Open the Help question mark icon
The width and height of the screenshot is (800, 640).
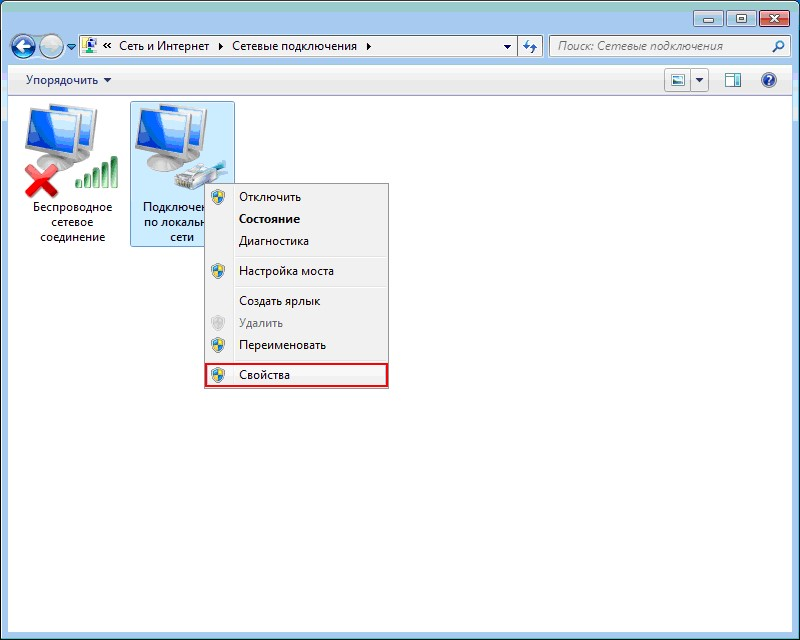(769, 80)
